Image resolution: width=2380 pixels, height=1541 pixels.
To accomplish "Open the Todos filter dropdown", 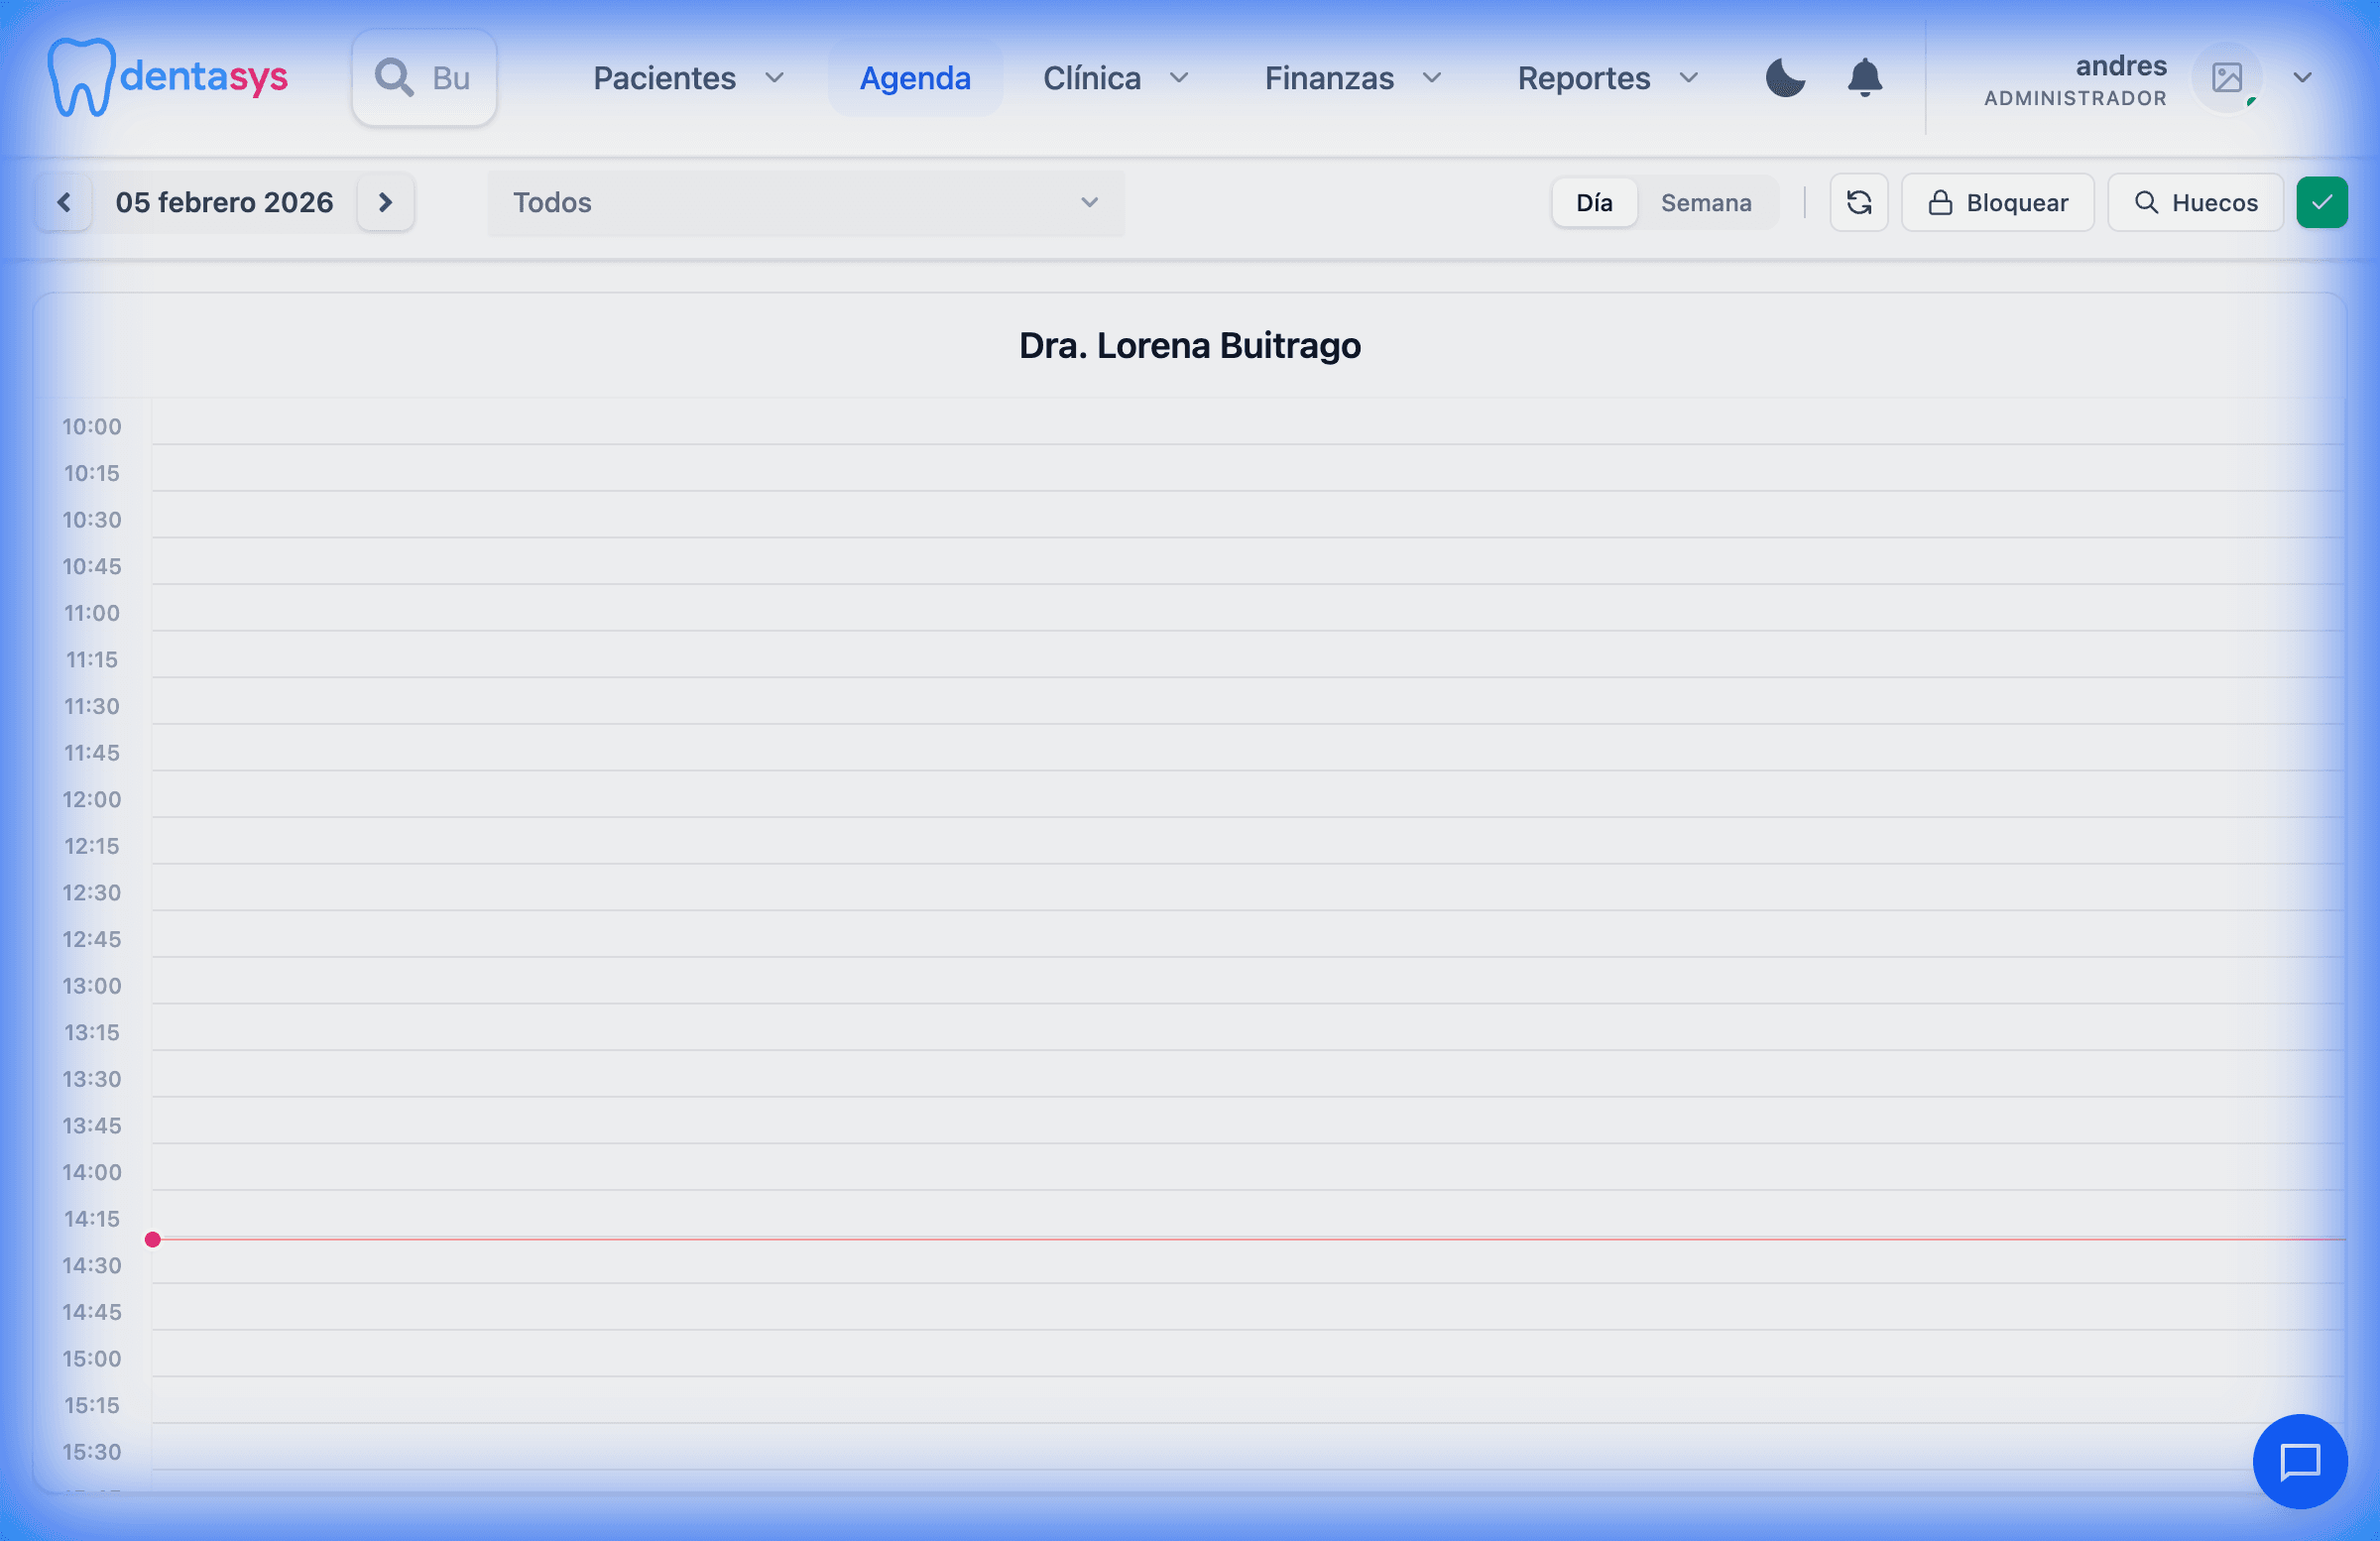I will (x=805, y=203).
